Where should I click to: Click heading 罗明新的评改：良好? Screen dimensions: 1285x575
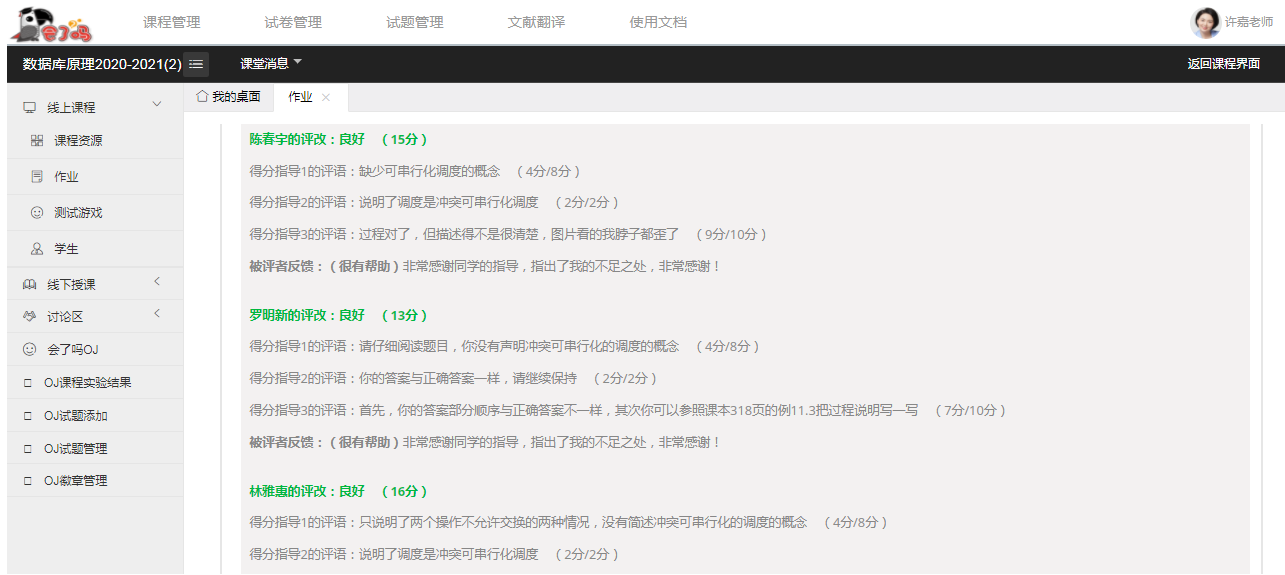[307, 315]
